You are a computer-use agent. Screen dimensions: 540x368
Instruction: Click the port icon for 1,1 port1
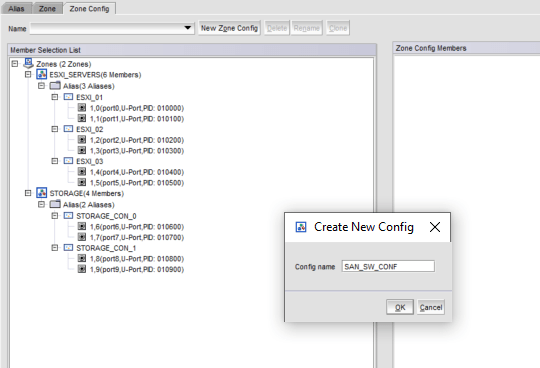tap(82, 118)
